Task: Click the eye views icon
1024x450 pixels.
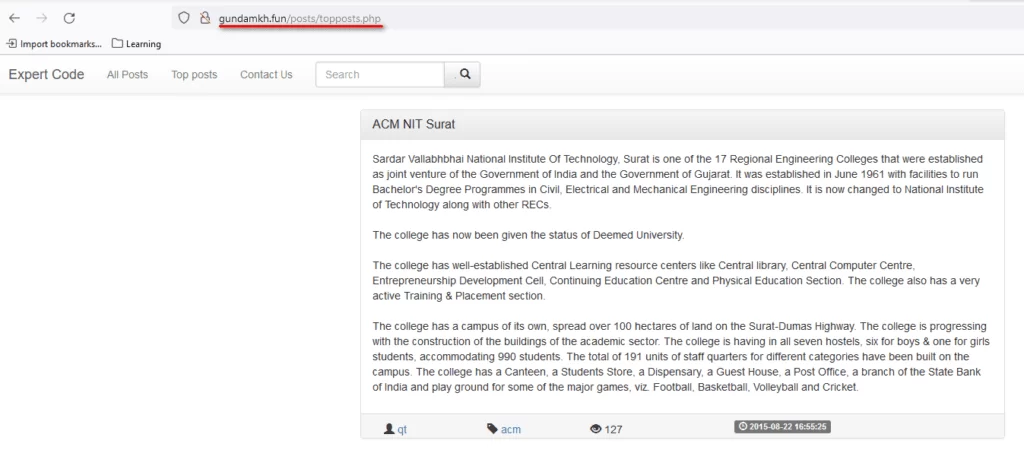Action: 596,429
